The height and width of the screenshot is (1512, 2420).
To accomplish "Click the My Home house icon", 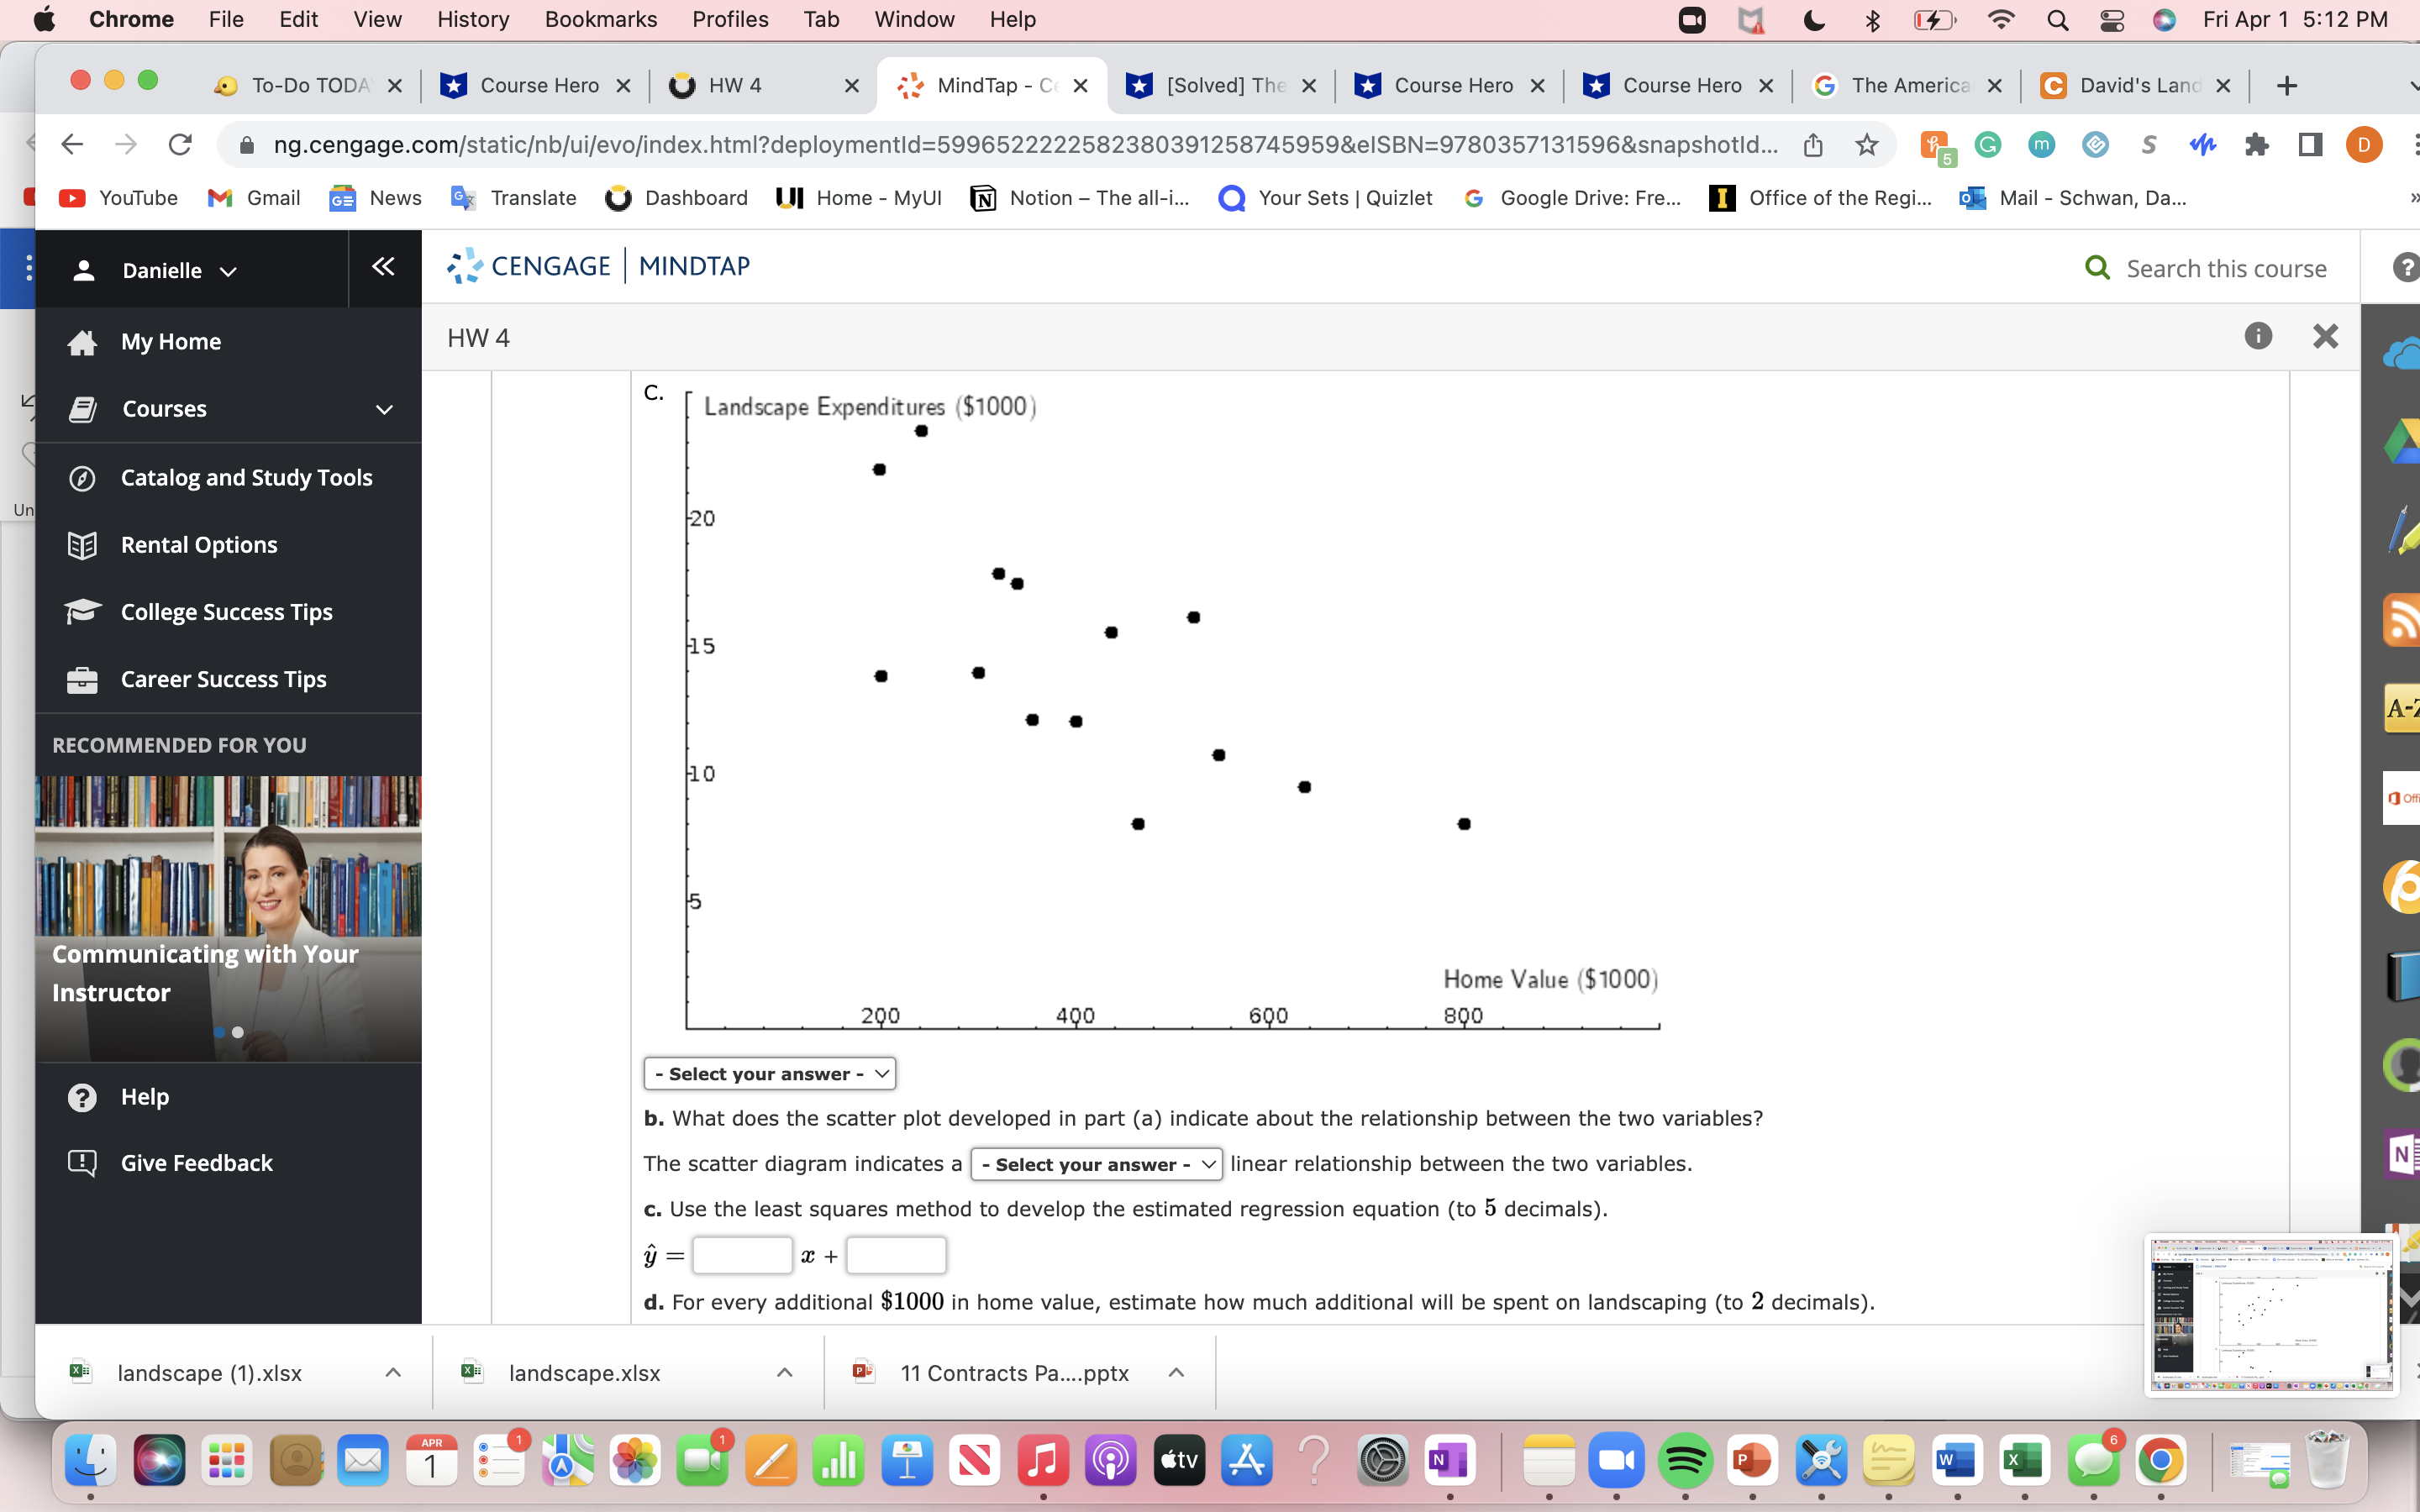I will pyautogui.click(x=84, y=341).
